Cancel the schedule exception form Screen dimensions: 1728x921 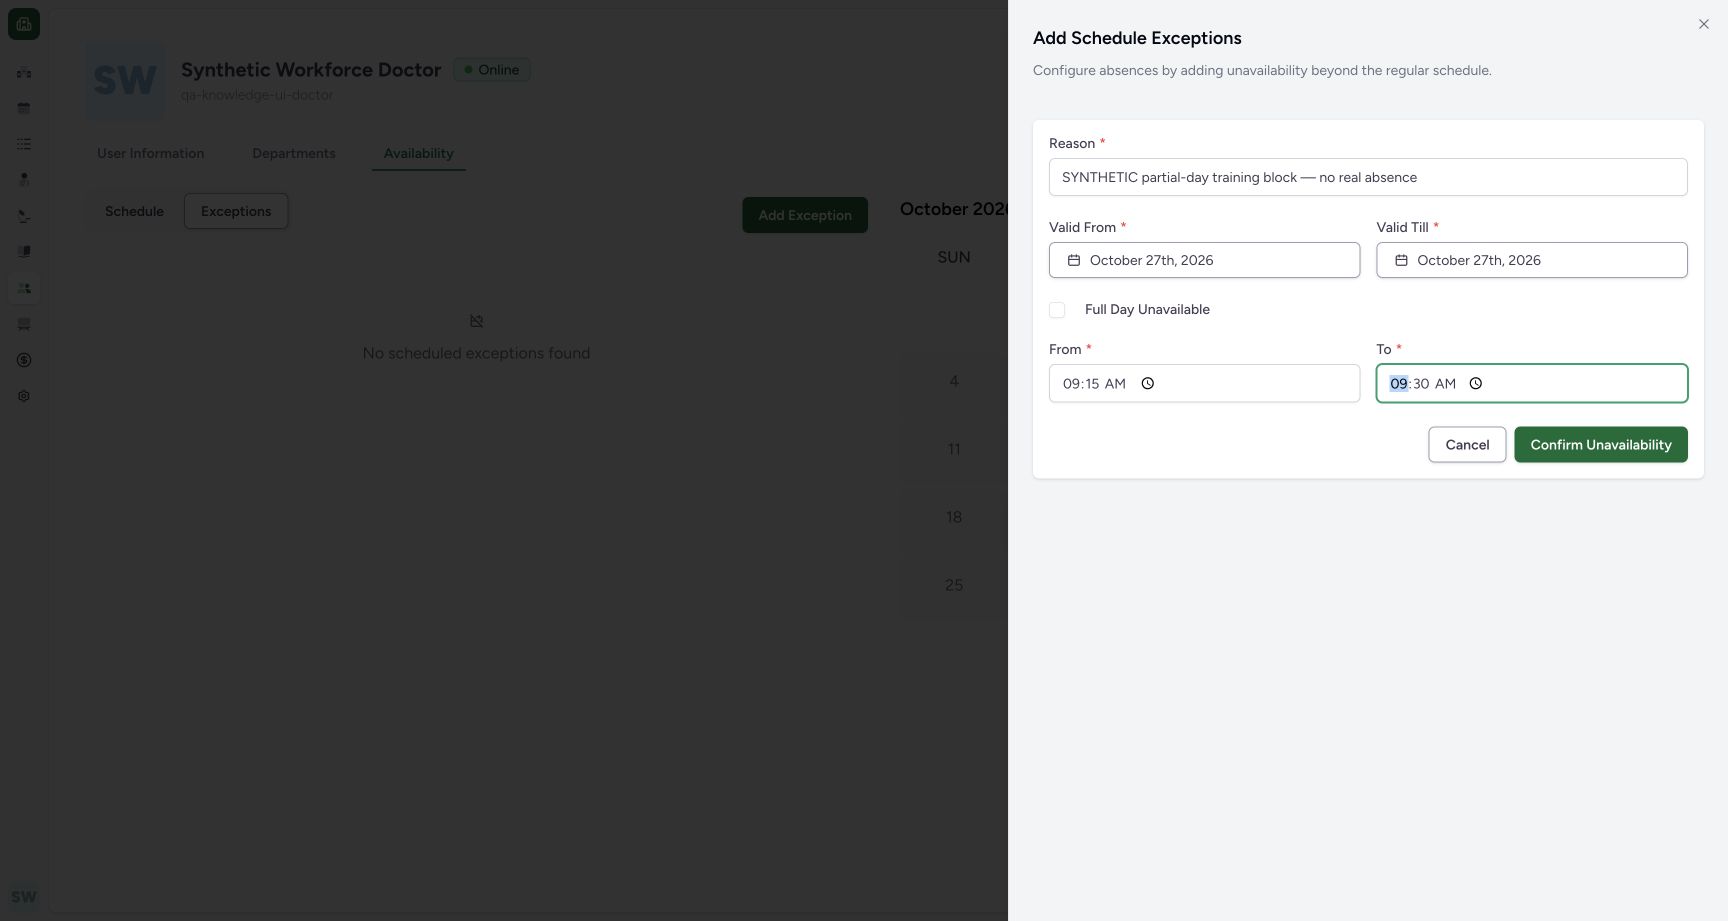1467,445
